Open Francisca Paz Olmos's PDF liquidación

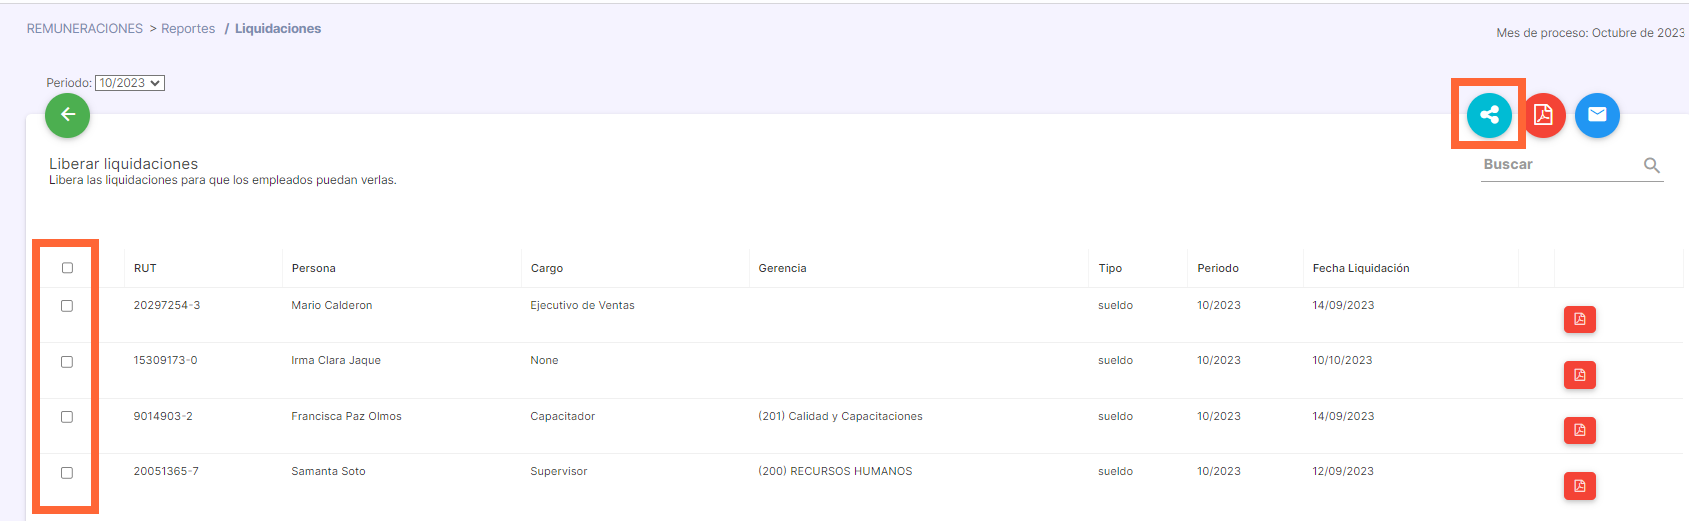pyautogui.click(x=1580, y=431)
